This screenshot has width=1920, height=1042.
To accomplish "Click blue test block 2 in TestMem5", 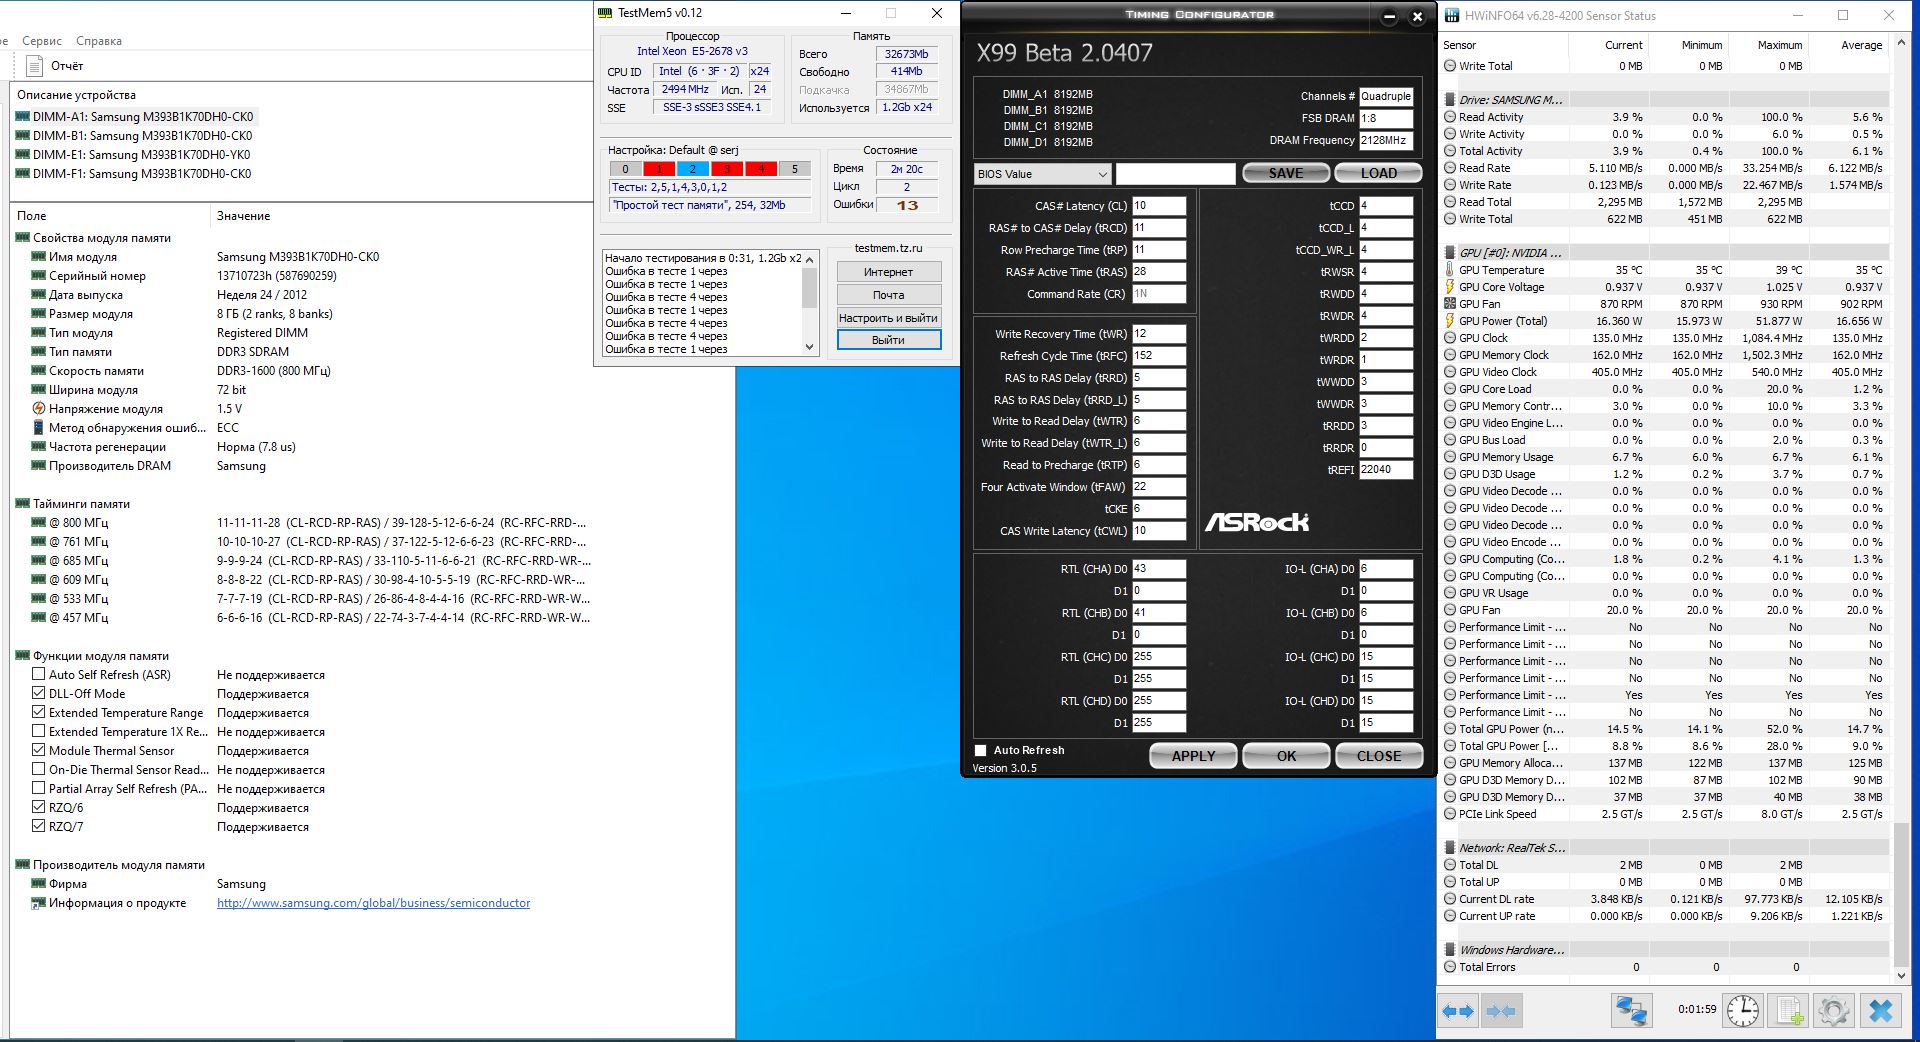I will pos(693,169).
